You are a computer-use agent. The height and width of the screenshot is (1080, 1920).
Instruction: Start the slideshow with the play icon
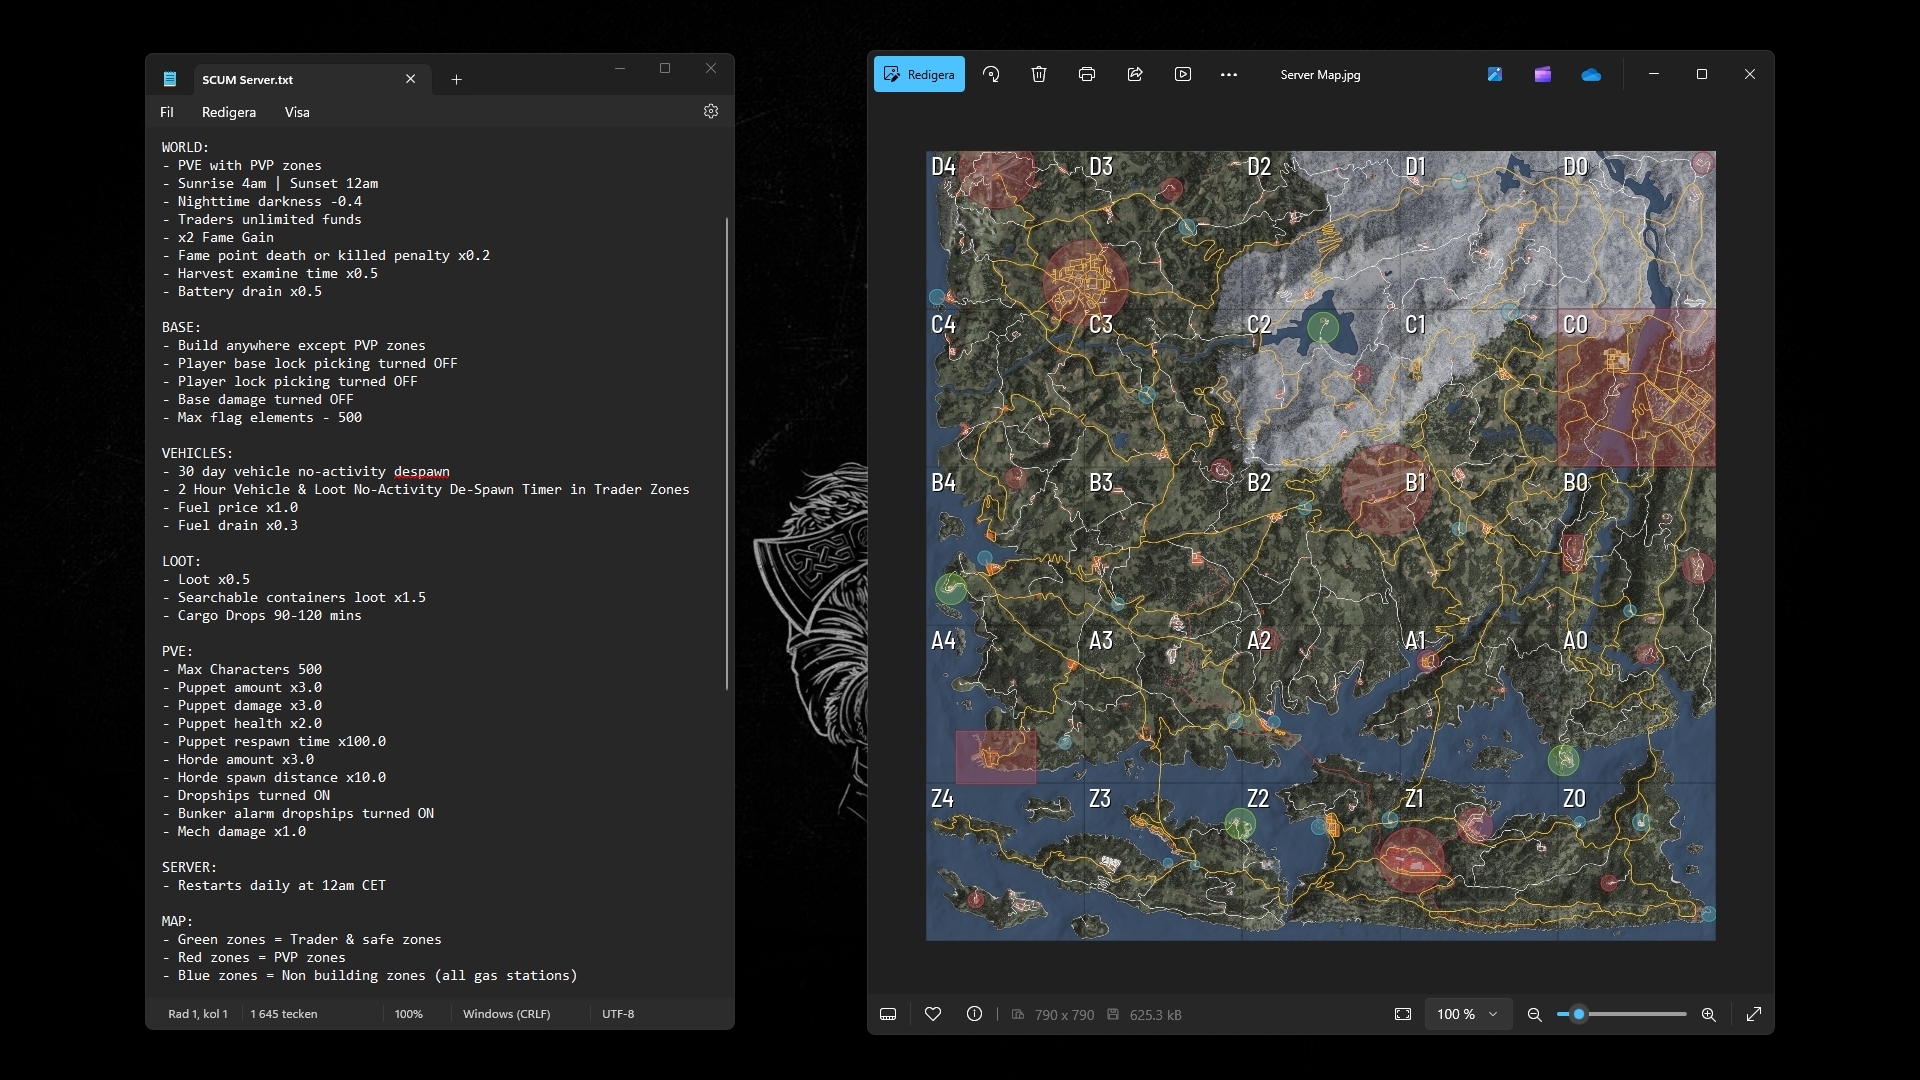pos(1183,74)
